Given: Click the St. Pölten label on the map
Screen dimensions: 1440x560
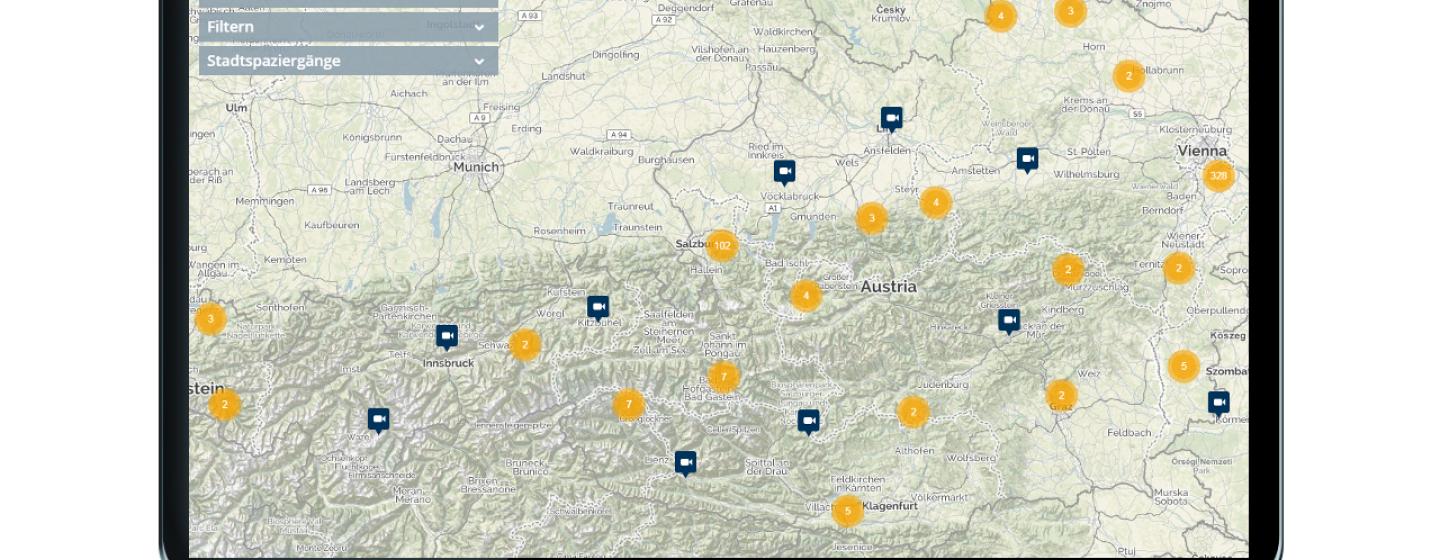Looking at the screenshot, I should click(1089, 152).
